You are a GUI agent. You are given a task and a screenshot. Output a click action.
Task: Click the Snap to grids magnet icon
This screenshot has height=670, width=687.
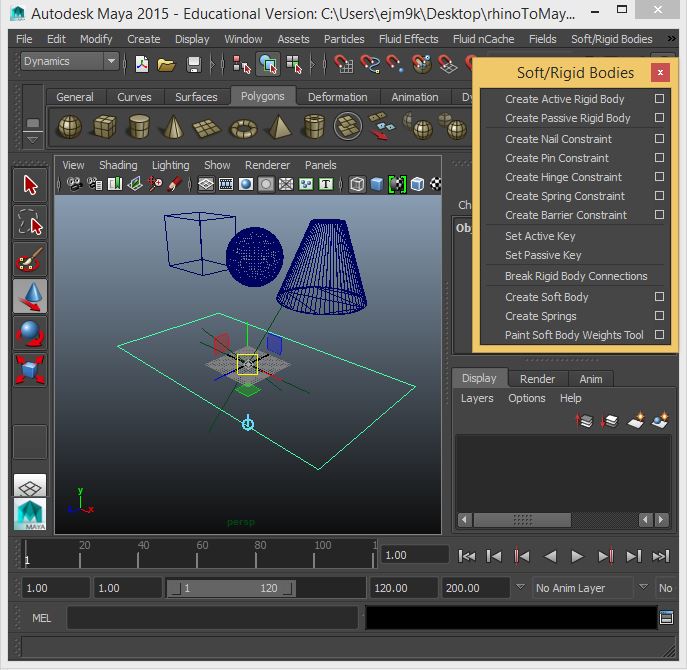[344, 64]
